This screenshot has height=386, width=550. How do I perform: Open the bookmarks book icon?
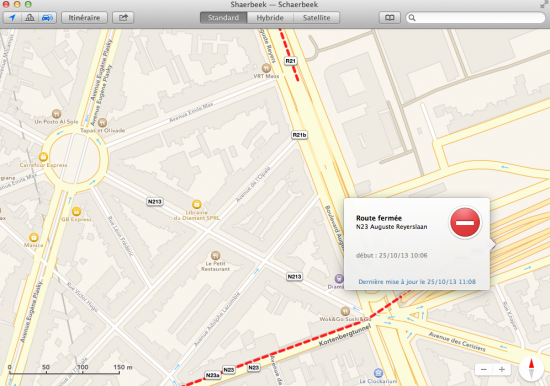coord(390,18)
